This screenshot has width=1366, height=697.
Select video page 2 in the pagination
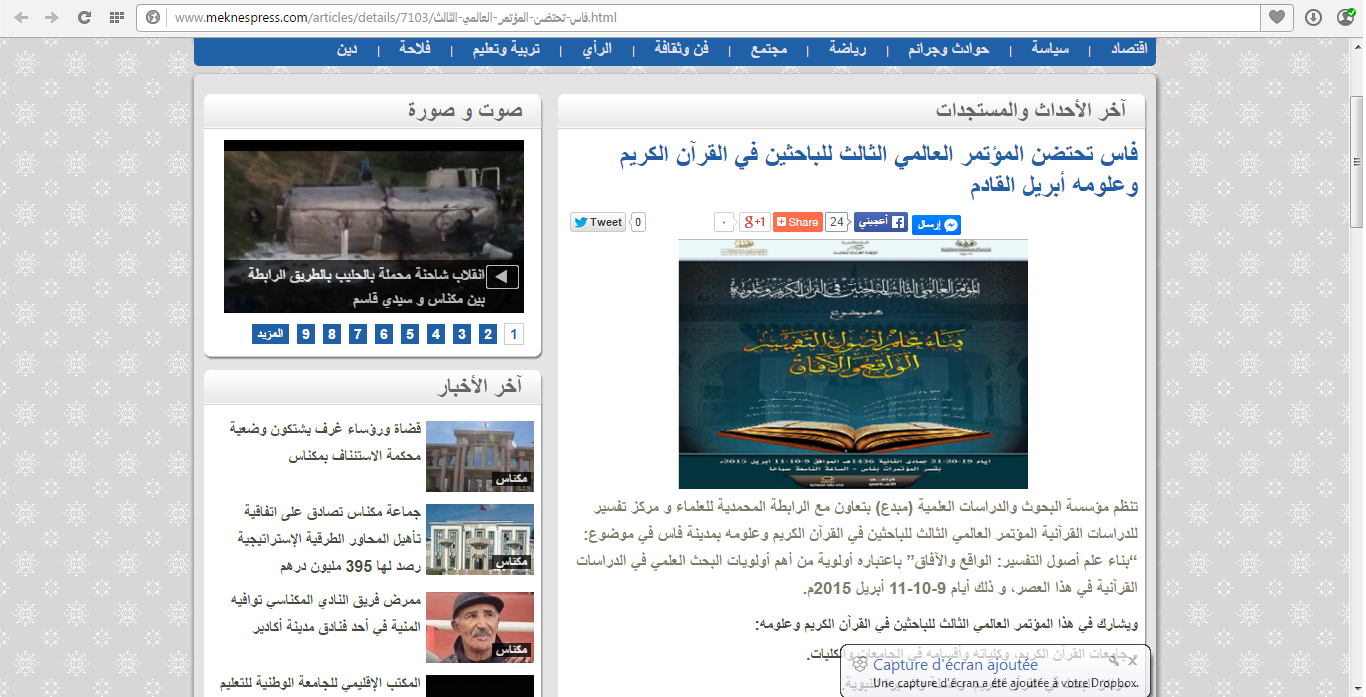click(487, 334)
